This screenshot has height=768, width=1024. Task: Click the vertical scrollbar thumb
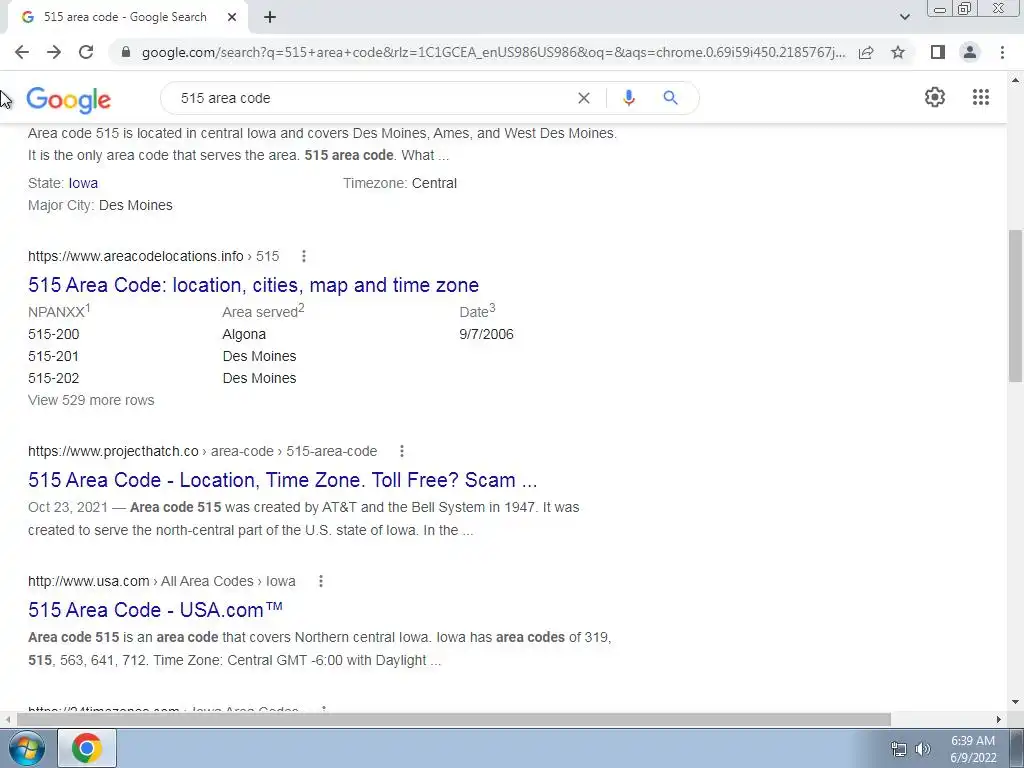(1016, 306)
